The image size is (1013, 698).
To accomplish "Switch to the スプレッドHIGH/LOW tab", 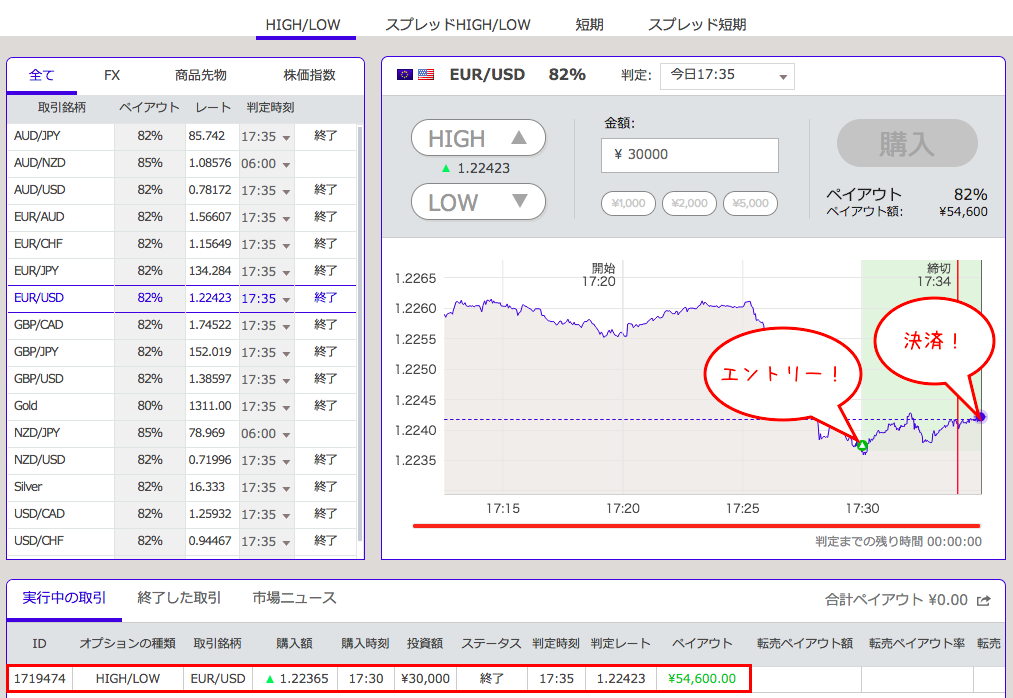I will (x=457, y=24).
